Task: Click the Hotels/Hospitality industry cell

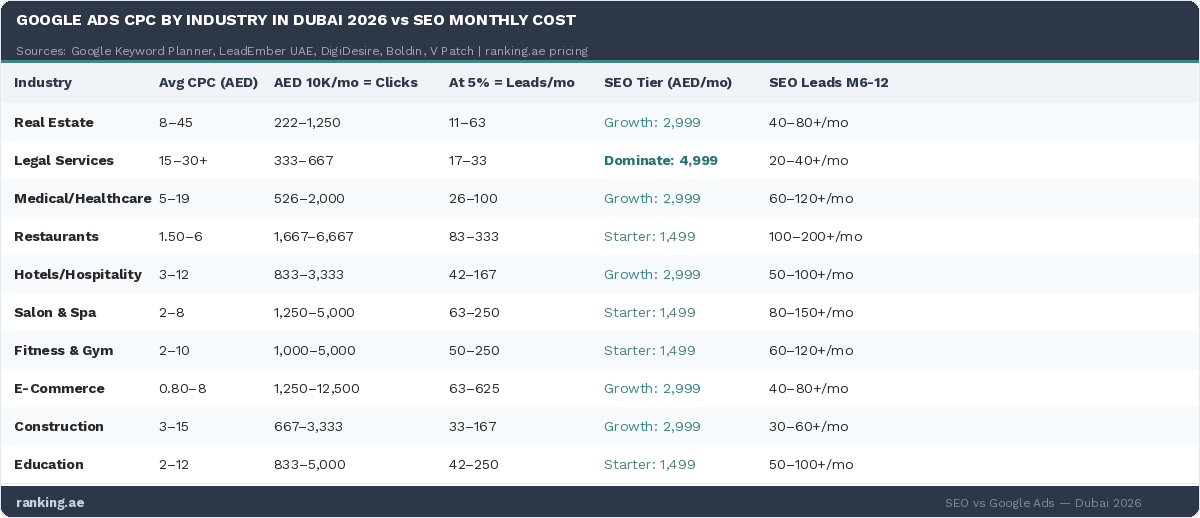Action: [78, 275]
